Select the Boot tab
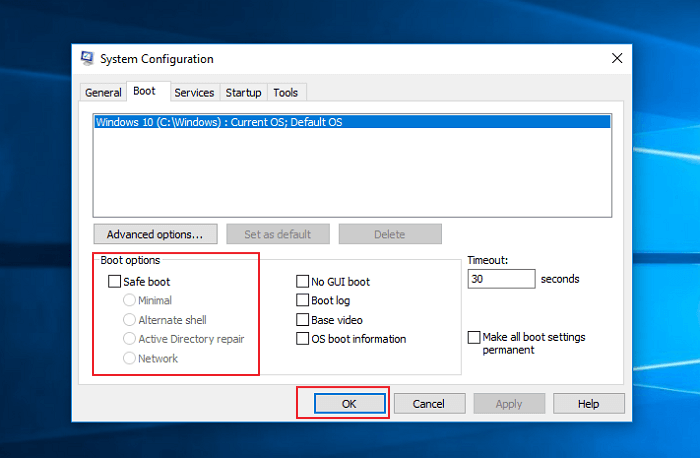Viewport: 700px width, 458px height. [x=145, y=91]
